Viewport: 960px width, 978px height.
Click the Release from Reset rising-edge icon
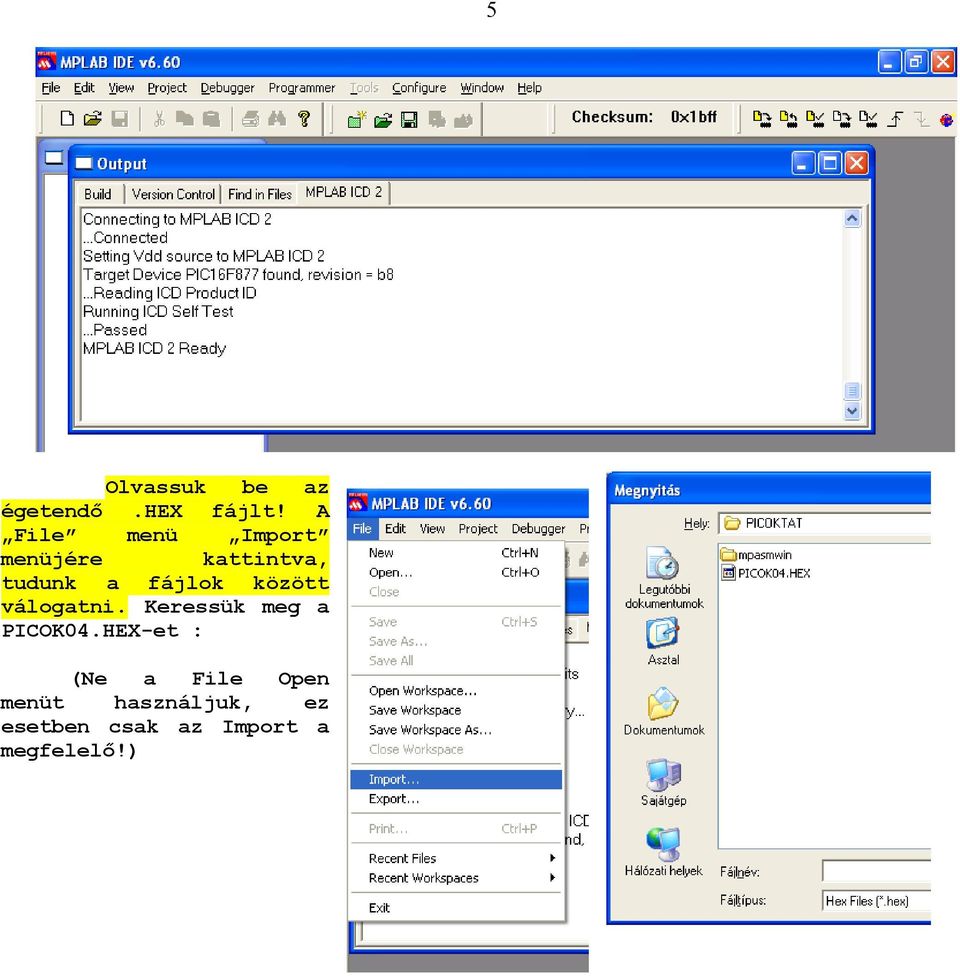(x=895, y=118)
